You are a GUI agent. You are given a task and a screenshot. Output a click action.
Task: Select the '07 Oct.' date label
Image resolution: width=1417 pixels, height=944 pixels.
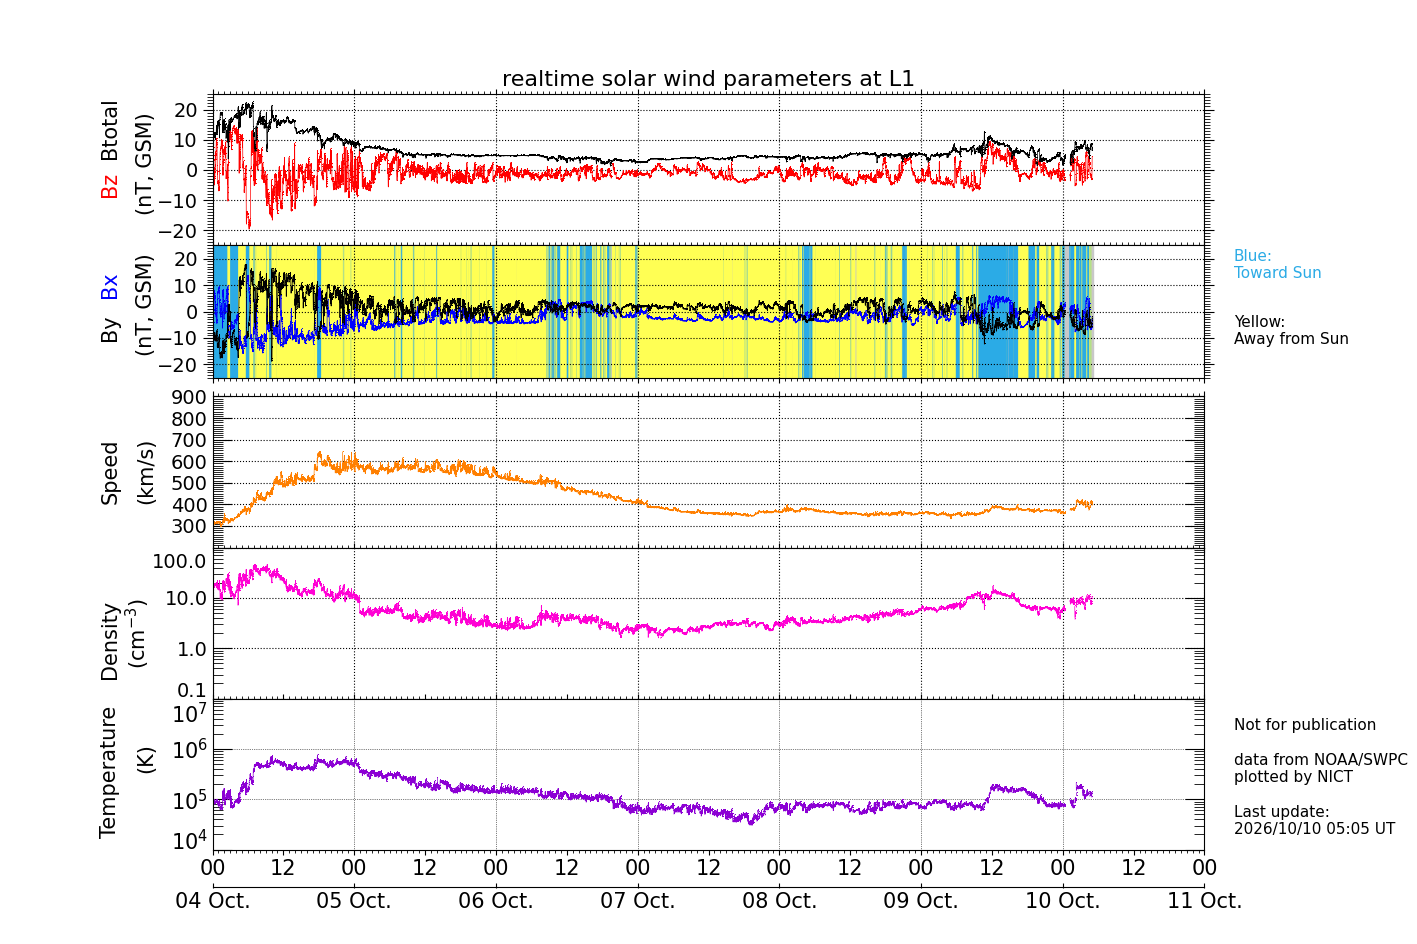point(638,901)
